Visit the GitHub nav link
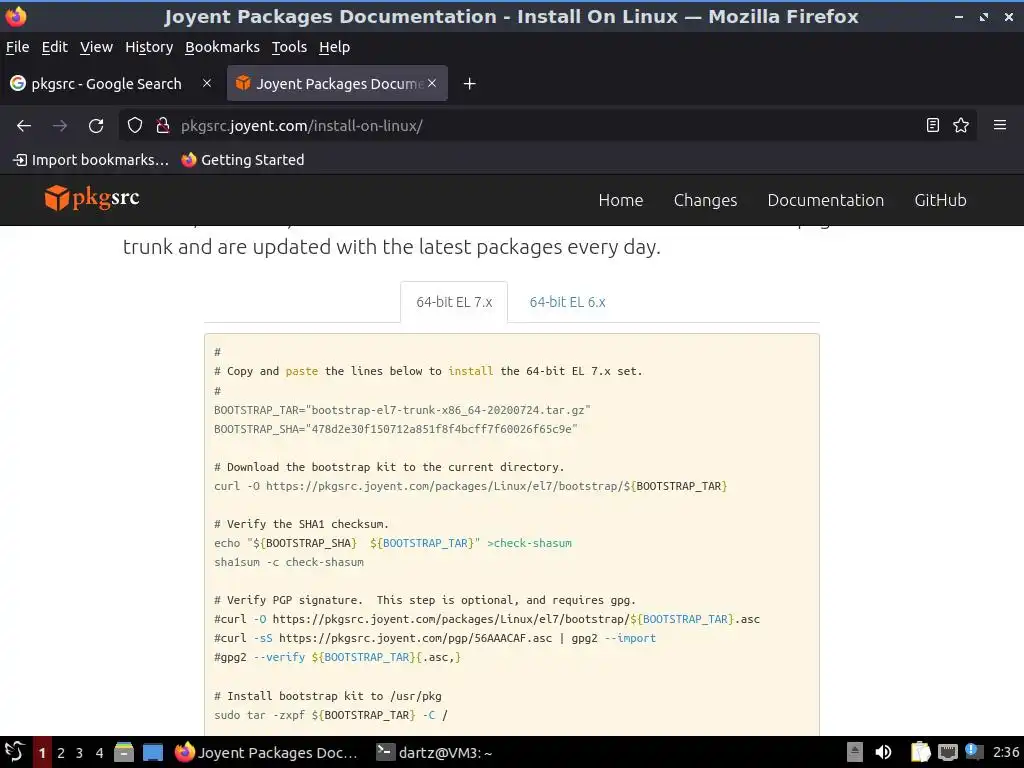Image resolution: width=1024 pixels, height=768 pixels. [x=940, y=200]
